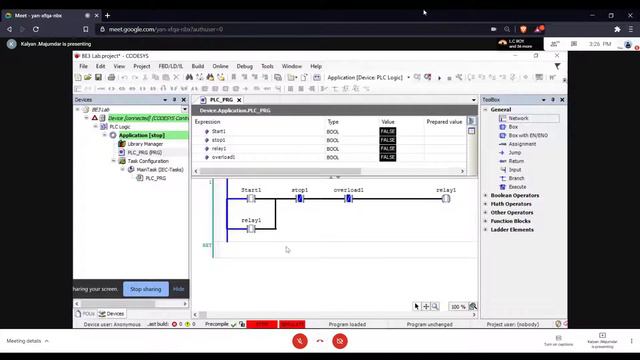Click the Logout icon in toolbar
640x360 pixels.
(x=427, y=77)
